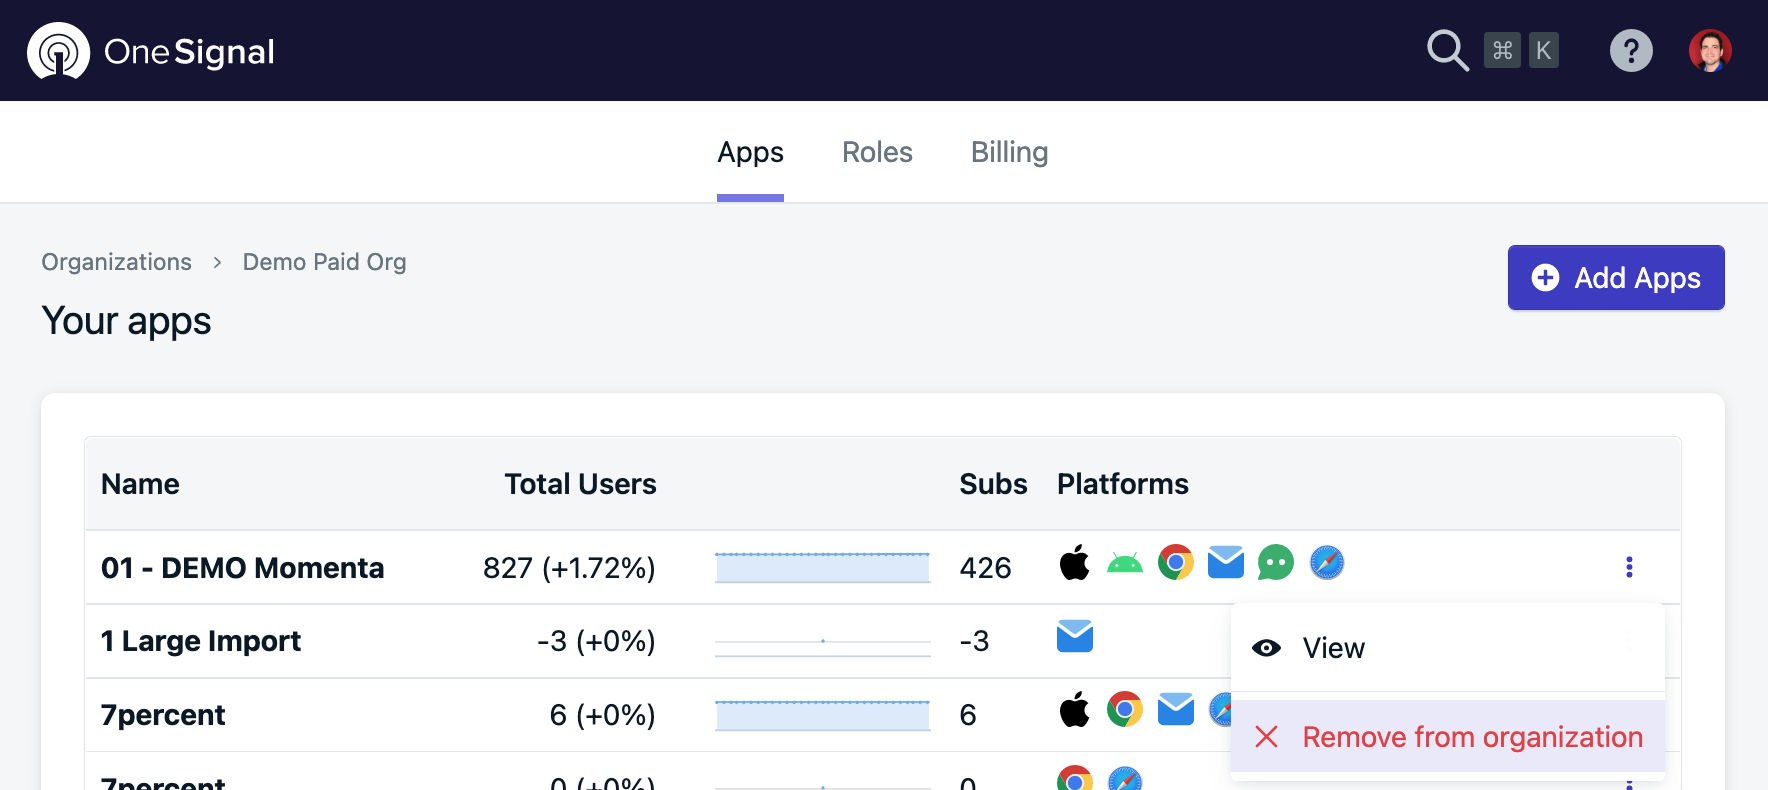Click 827 (+1.72%) total users value
The image size is (1768, 790).
coord(569,568)
